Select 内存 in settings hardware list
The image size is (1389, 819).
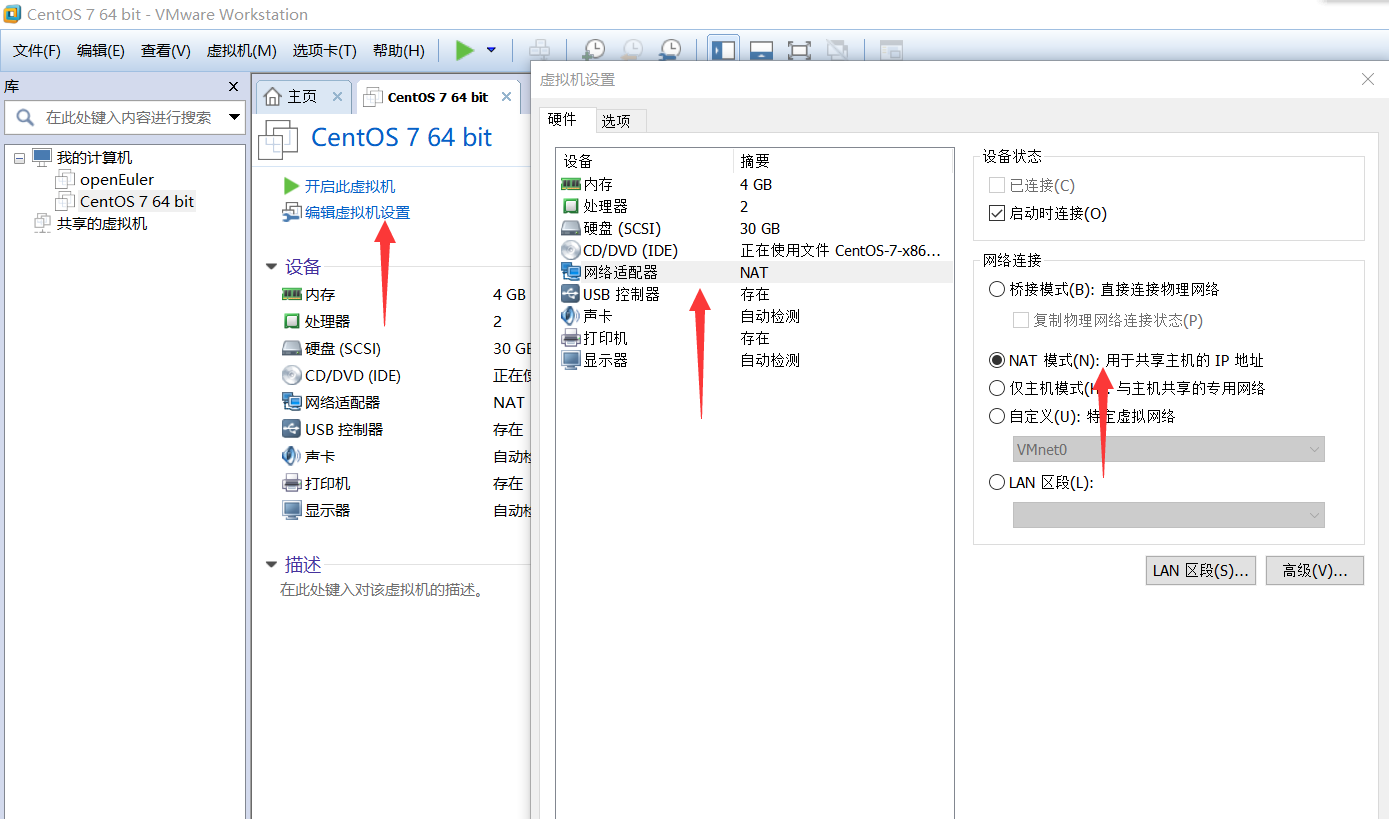pos(754,184)
